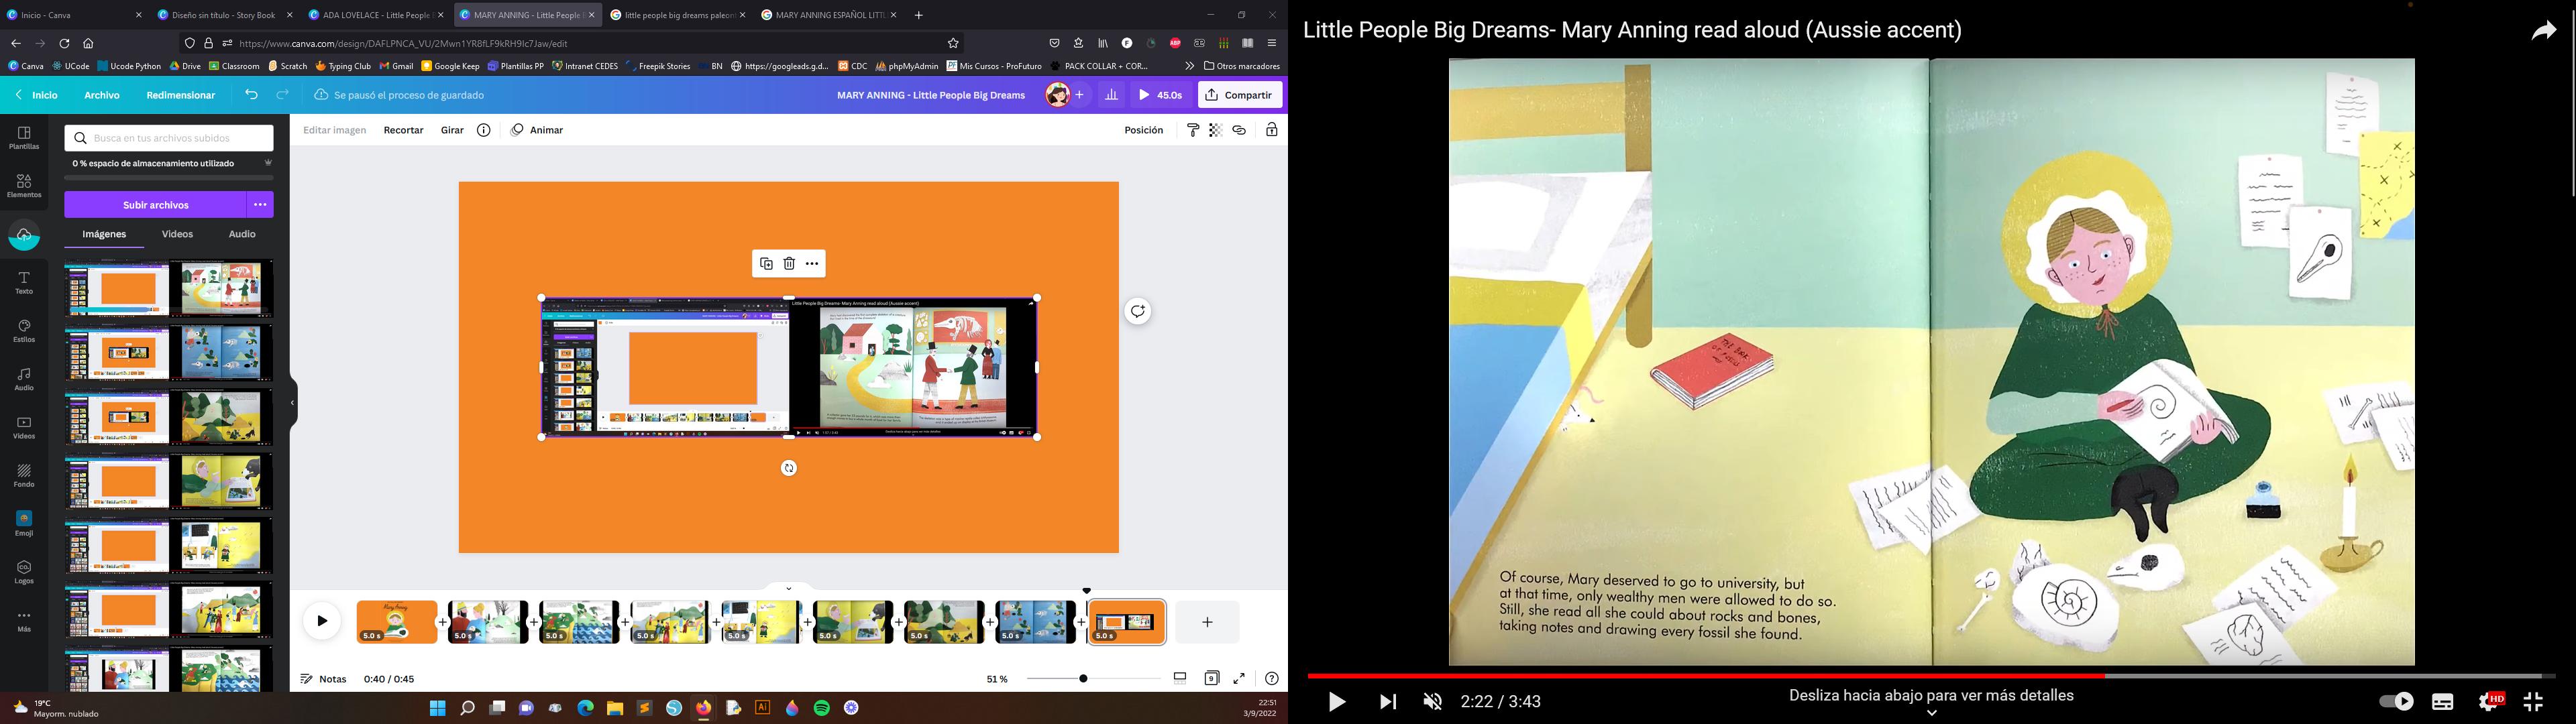Open more options next to Subir archivos
2576x724 pixels.
click(x=260, y=205)
